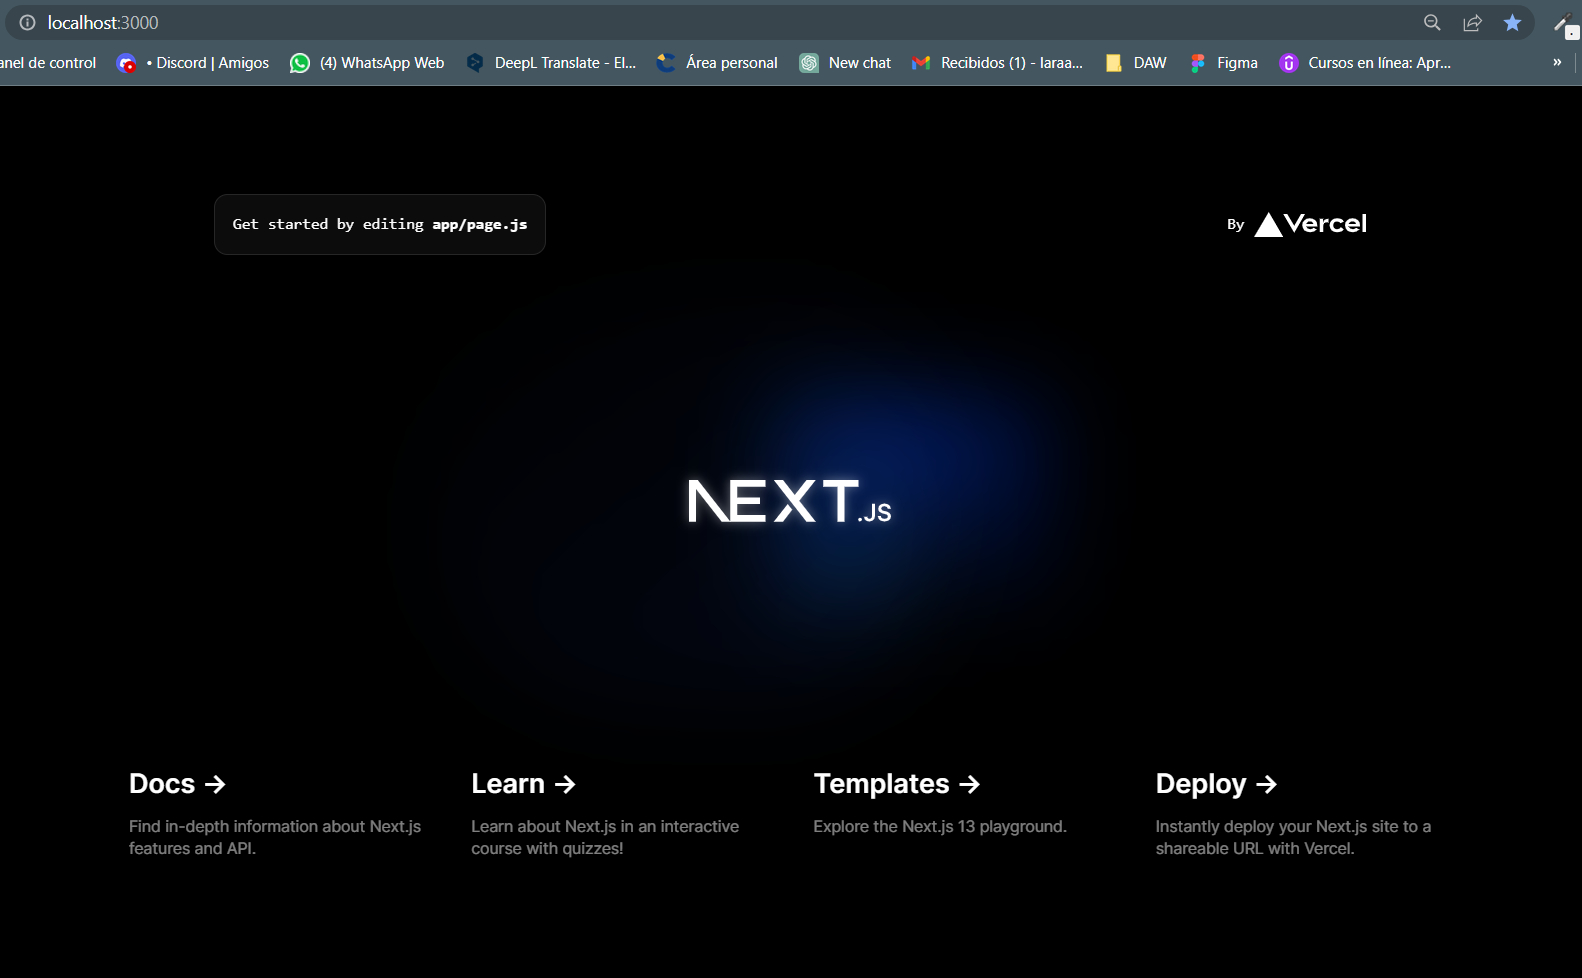Click the Figma logo favicon

pyautogui.click(x=1197, y=63)
